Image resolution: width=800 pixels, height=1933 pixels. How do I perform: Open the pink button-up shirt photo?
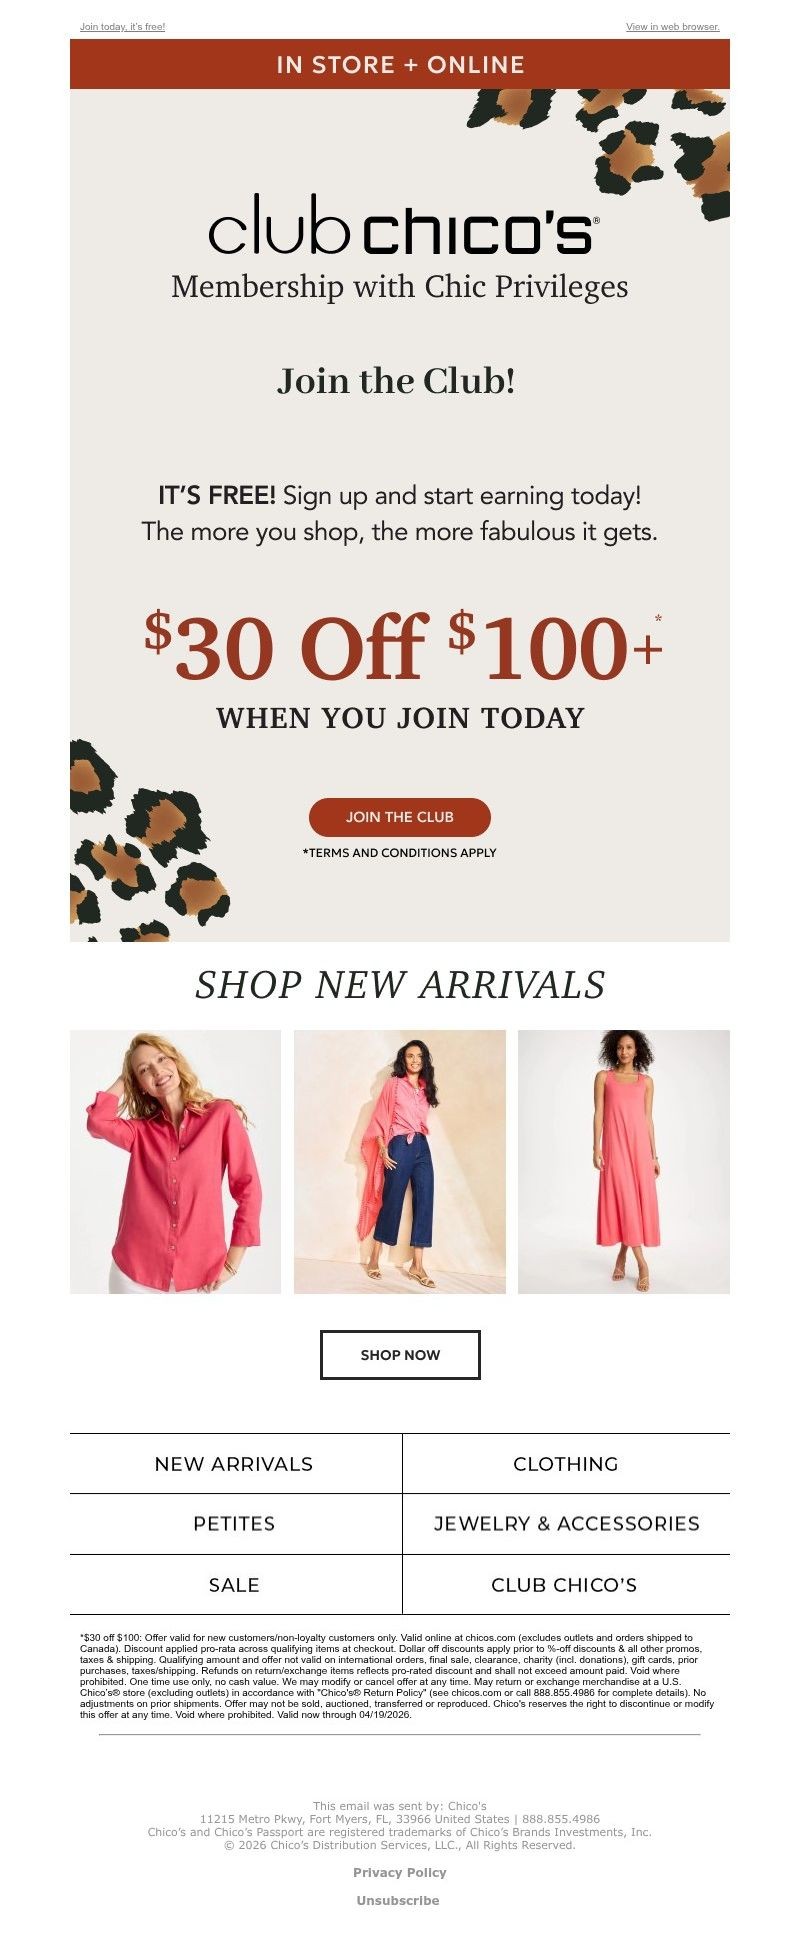[x=175, y=1162]
